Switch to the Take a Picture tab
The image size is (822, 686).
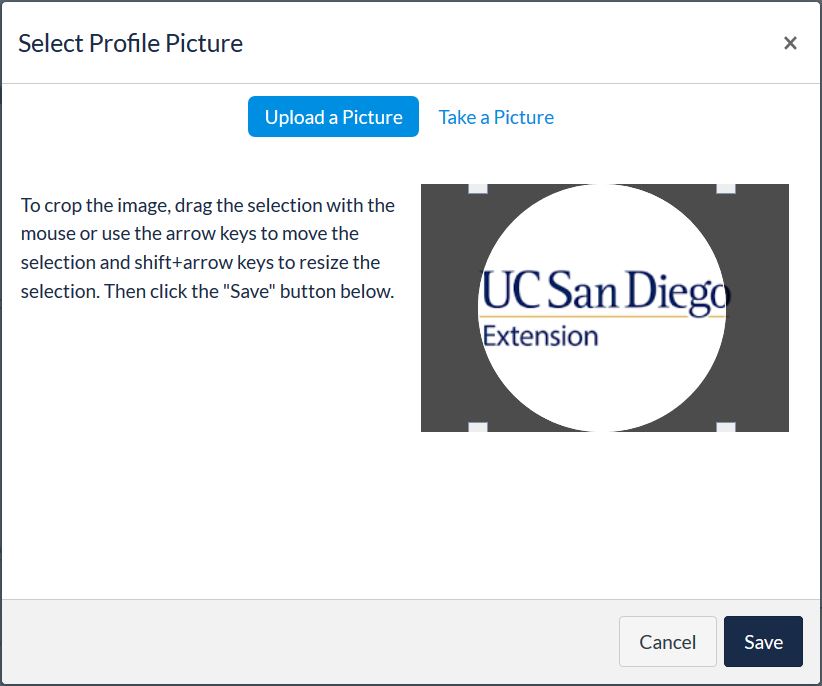pyautogui.click(x=495, y=117)
